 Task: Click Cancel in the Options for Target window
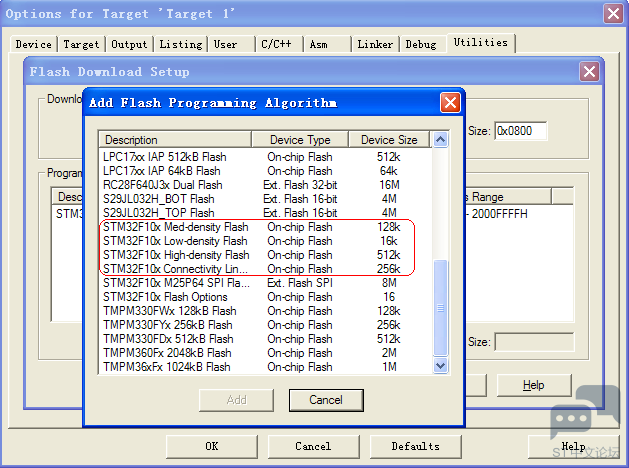pos(313,446)
